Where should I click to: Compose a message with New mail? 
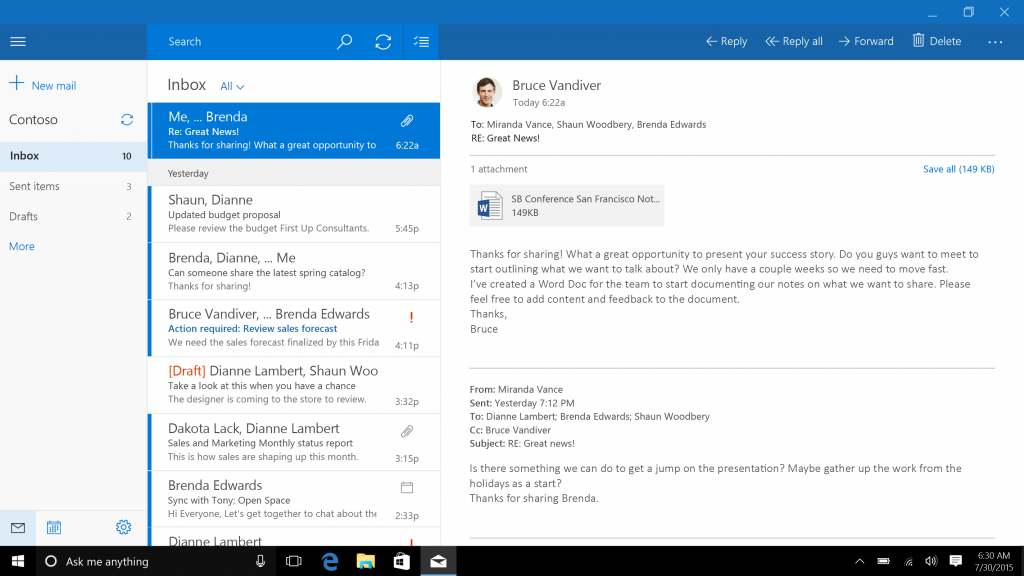click(x=43, y=85)
